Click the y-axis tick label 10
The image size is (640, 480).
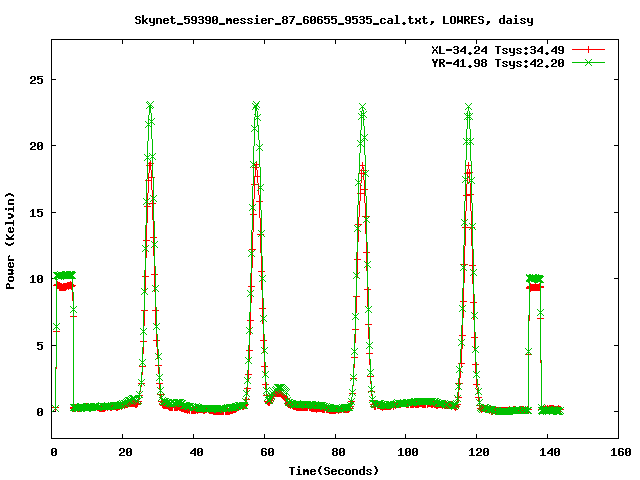tap(36, 279)
